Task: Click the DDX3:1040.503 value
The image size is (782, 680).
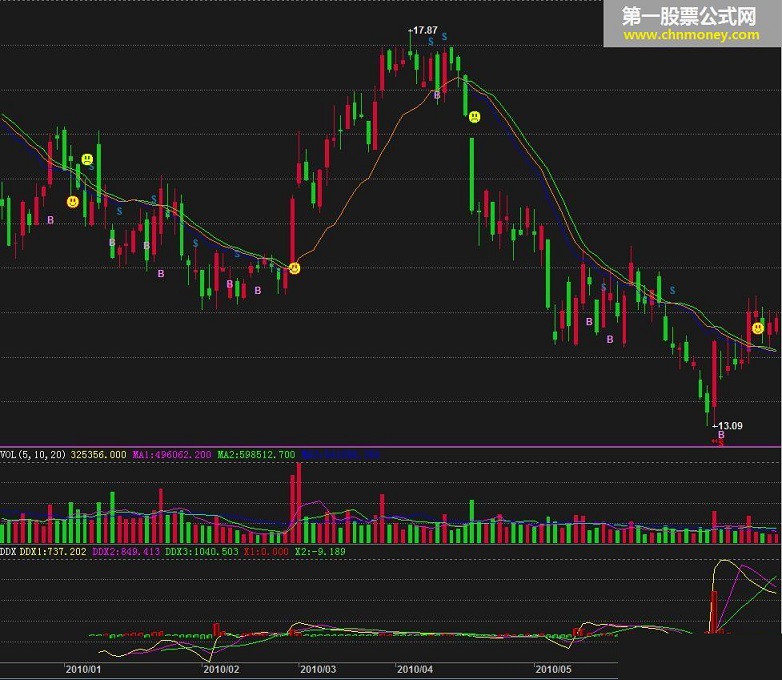Action: pos(202,551)
